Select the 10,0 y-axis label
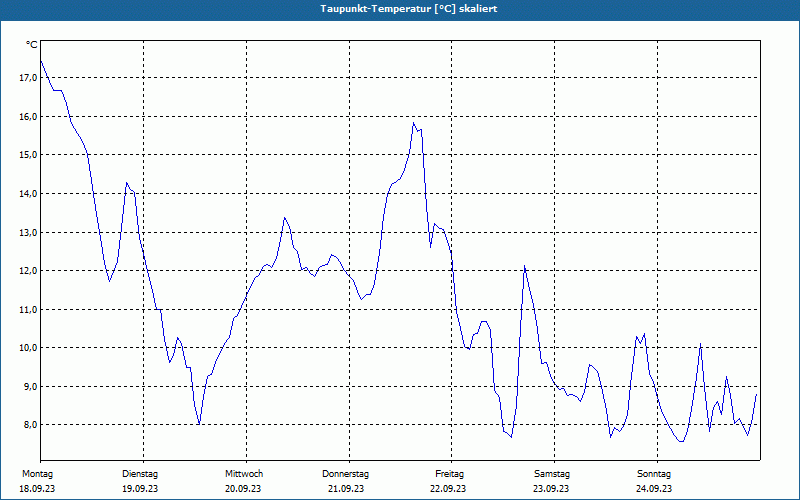The image size is (800, 500). (29, 347)
